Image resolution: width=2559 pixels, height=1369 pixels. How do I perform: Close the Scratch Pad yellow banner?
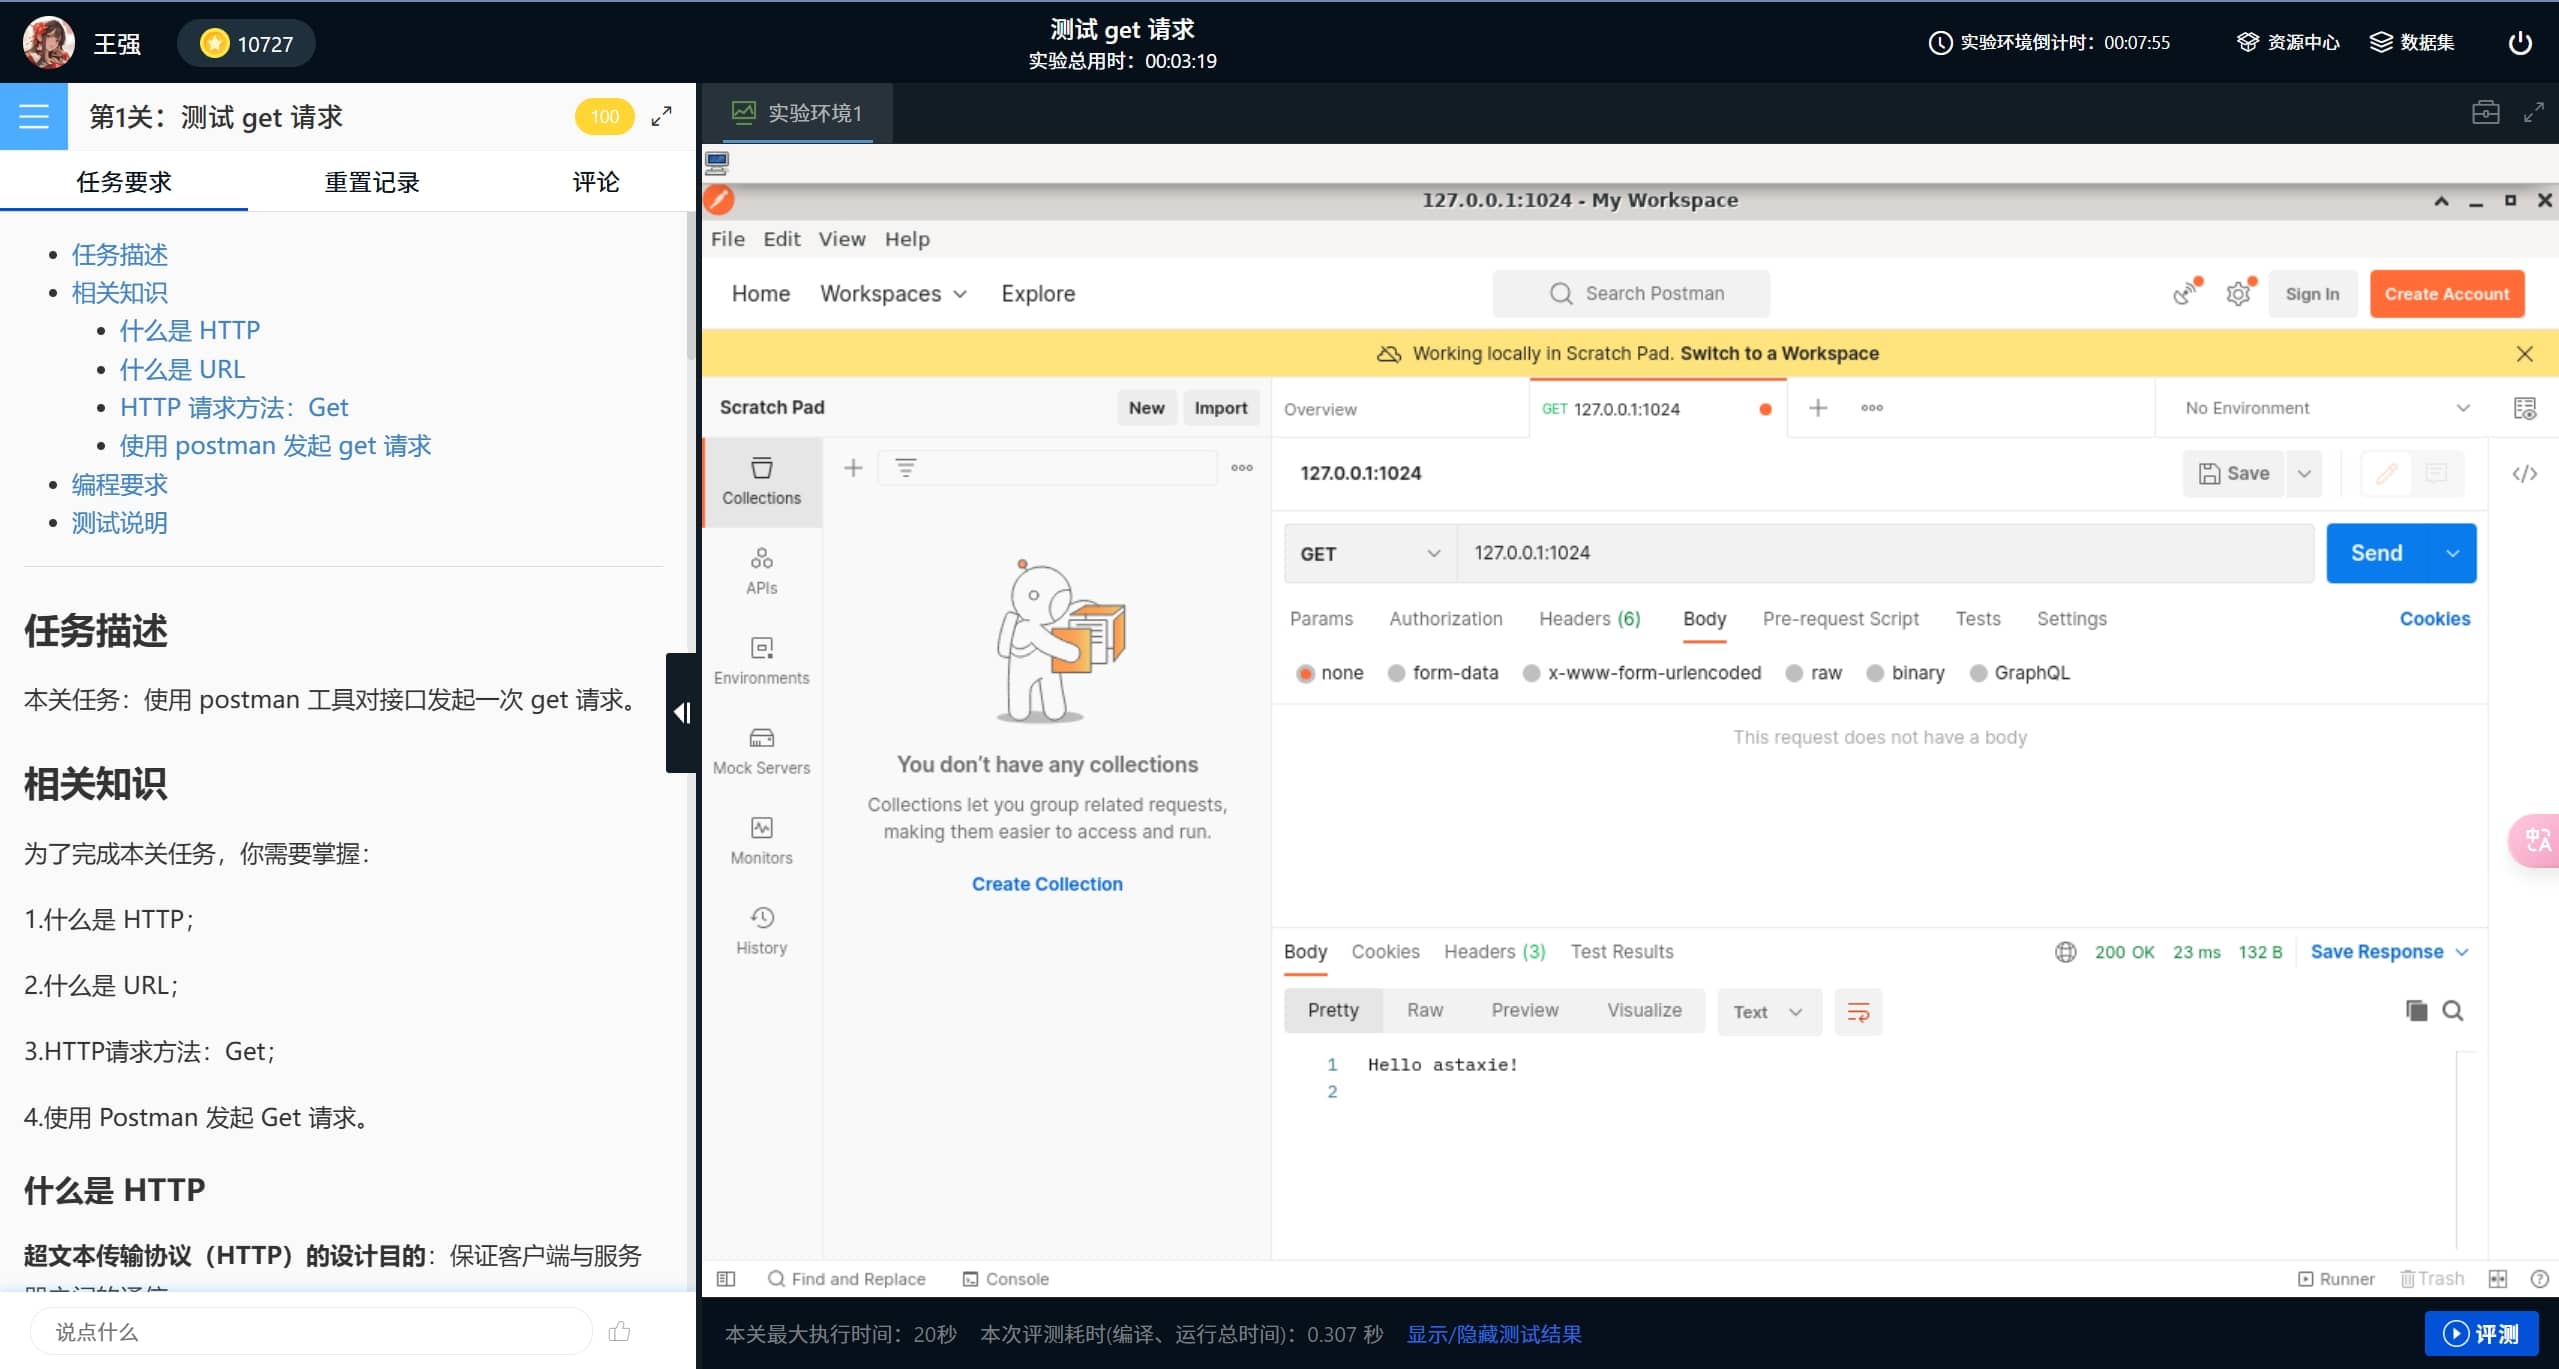coord(2524,353)
